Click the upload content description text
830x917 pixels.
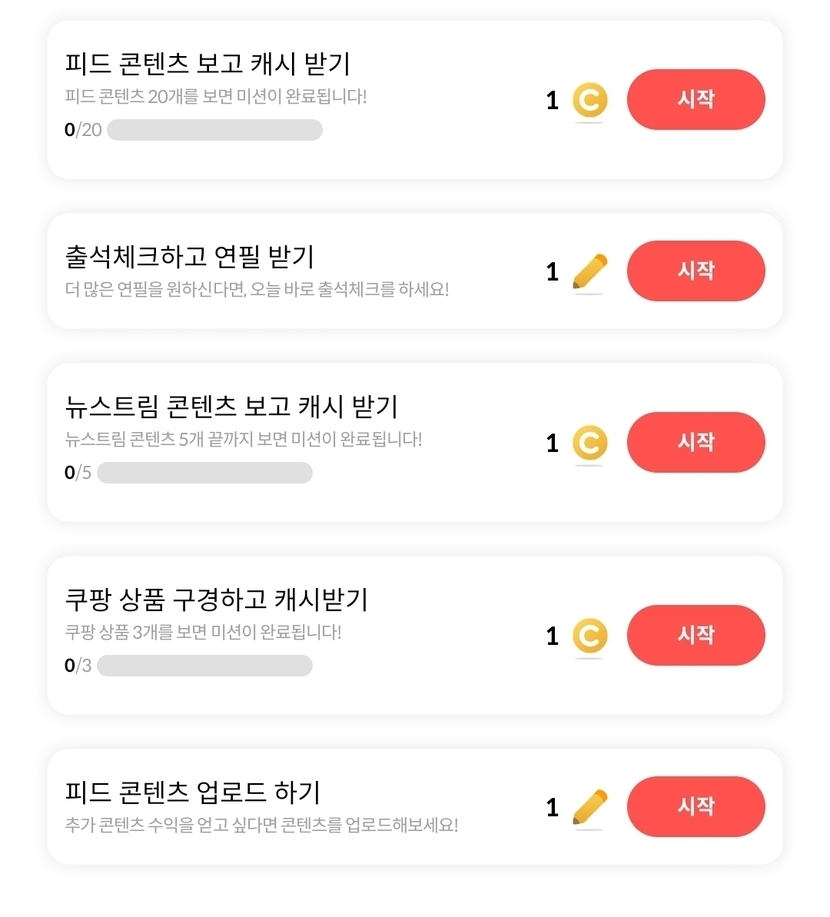click(261, 826)
